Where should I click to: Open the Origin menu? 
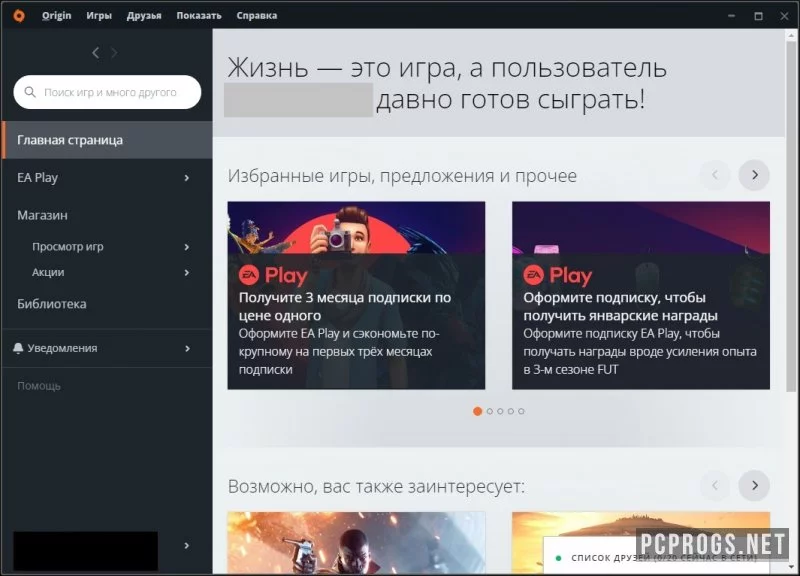click(56, 16)
